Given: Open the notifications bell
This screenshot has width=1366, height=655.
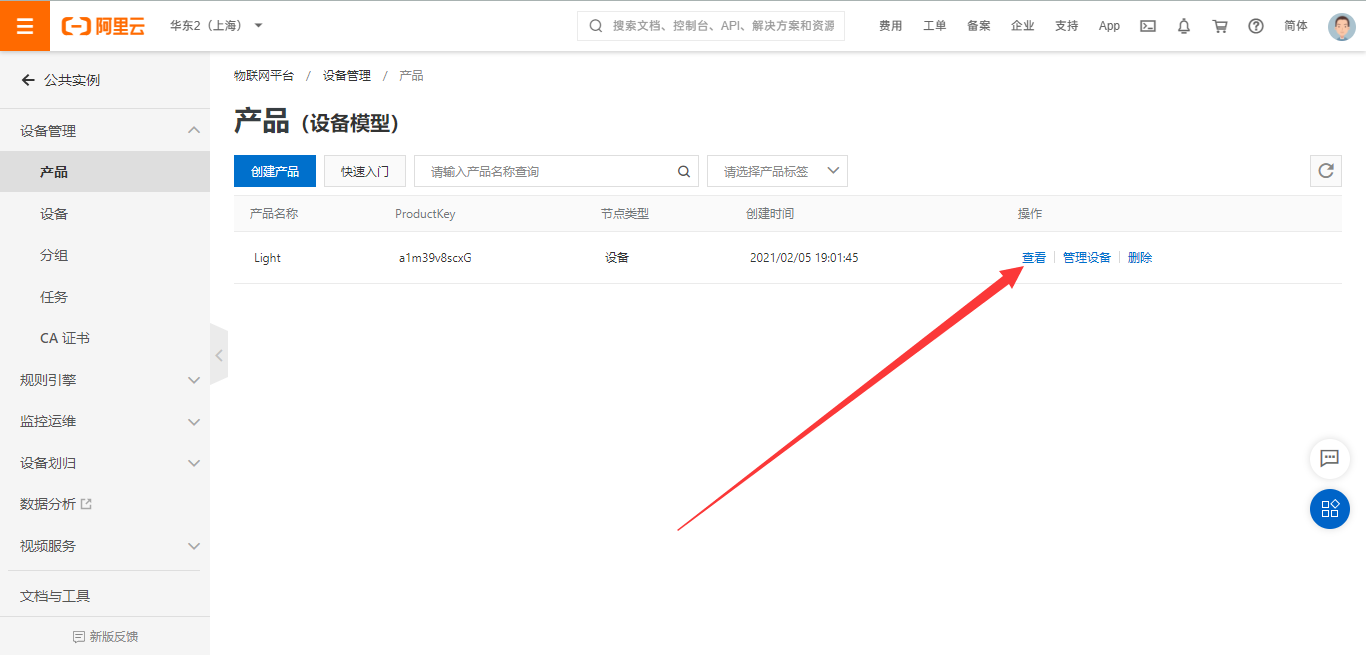Looking at the screenshot, I should (1183, 26).
